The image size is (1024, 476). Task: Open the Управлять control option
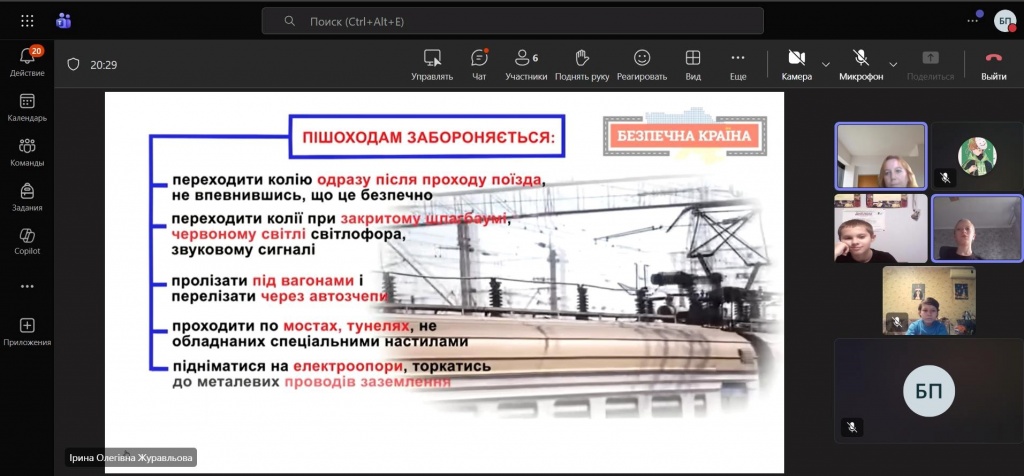click(x=432, y=64)
